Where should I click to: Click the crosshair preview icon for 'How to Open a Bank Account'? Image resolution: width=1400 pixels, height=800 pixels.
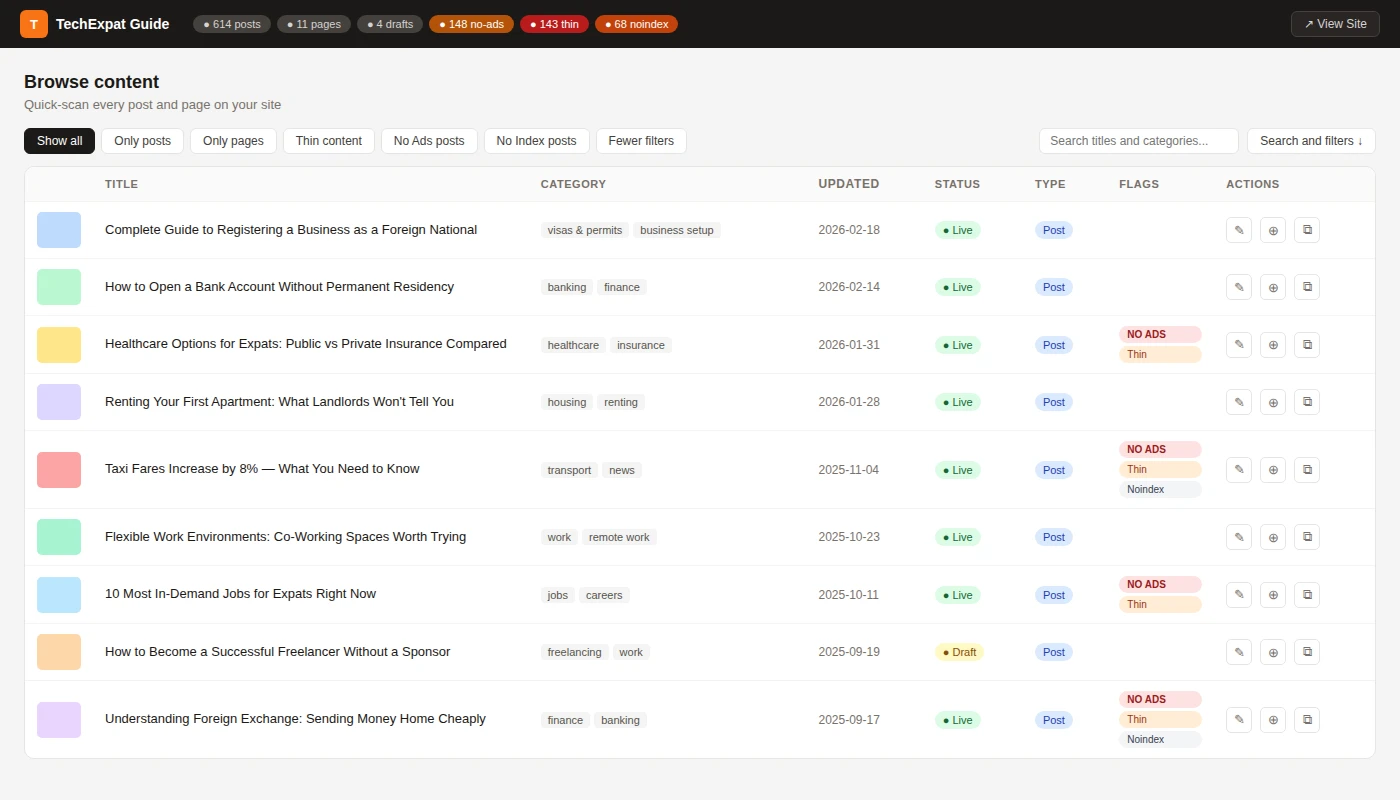click(x=1272, y=287)
